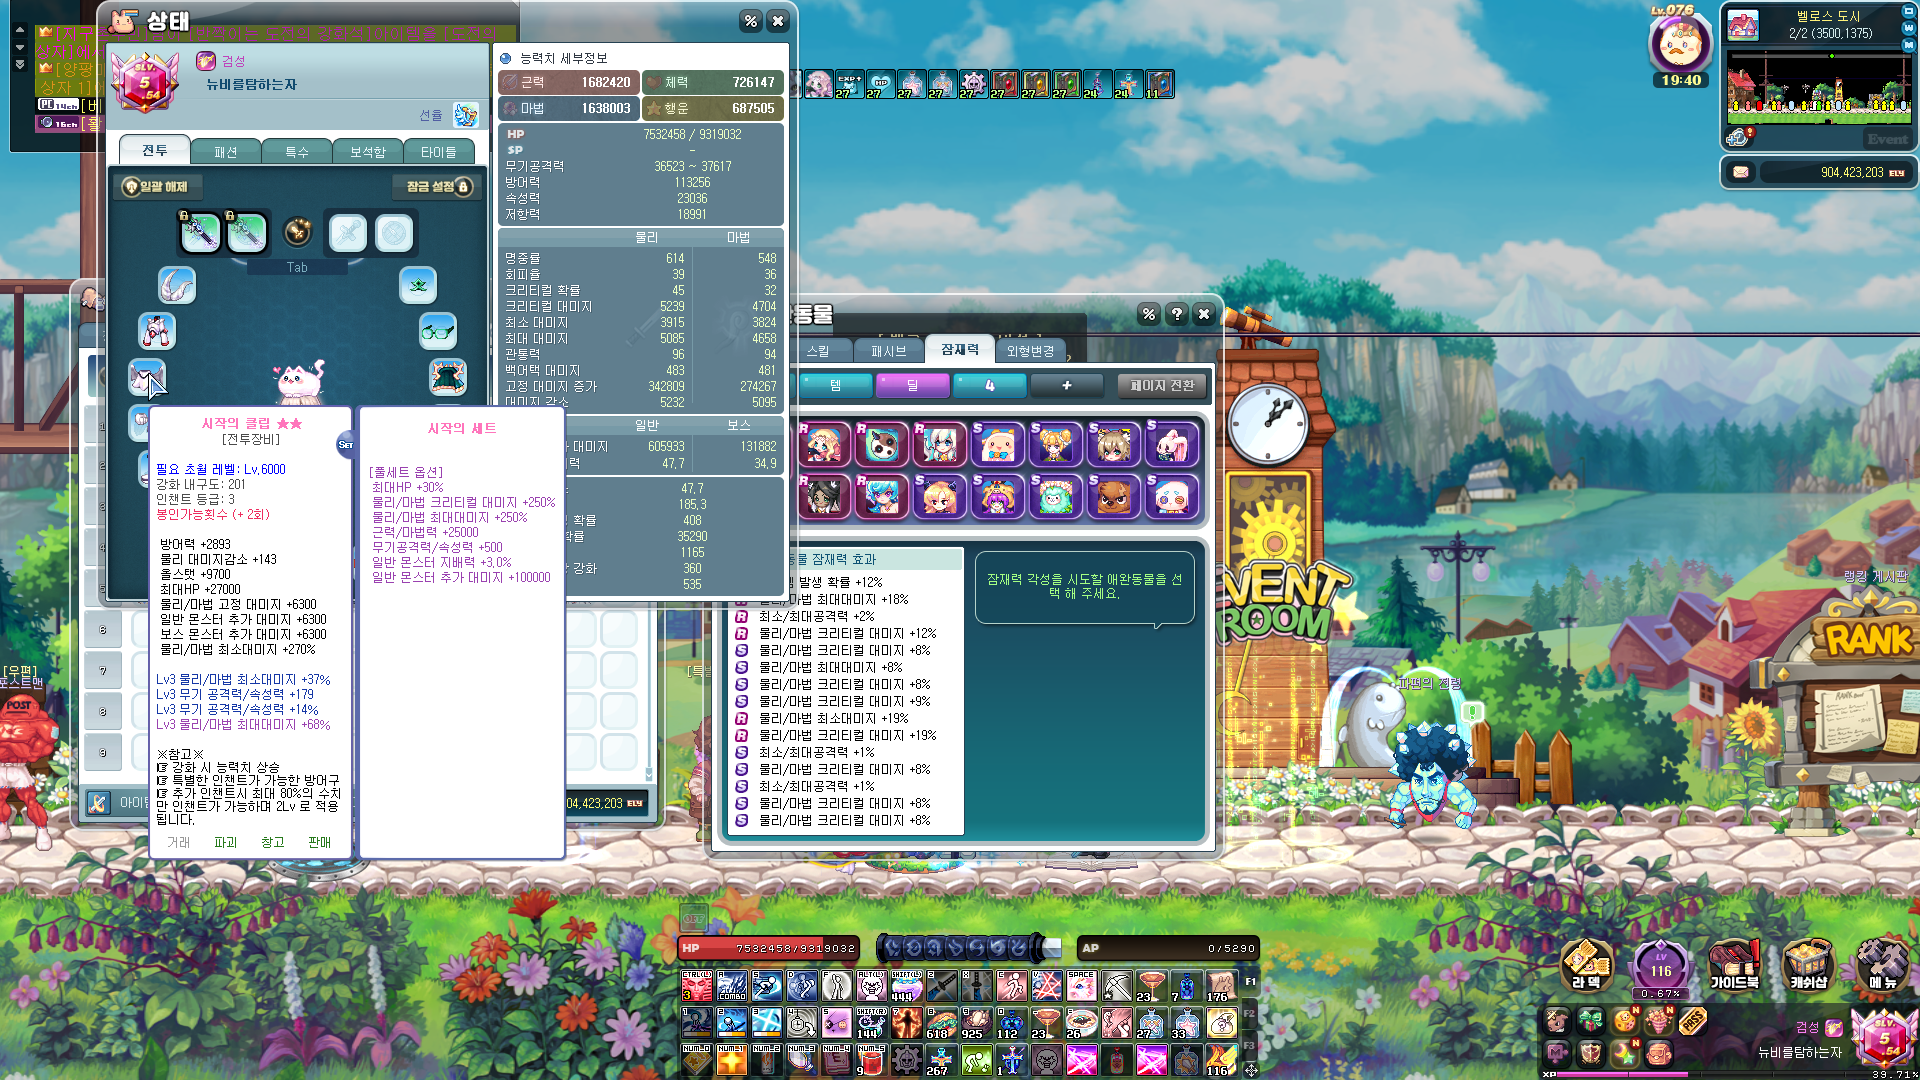1920x1080 pixels.
Task: Use the CTRL(L) red face skill slot
Action: pyautogui.click(x=697, y=986)
